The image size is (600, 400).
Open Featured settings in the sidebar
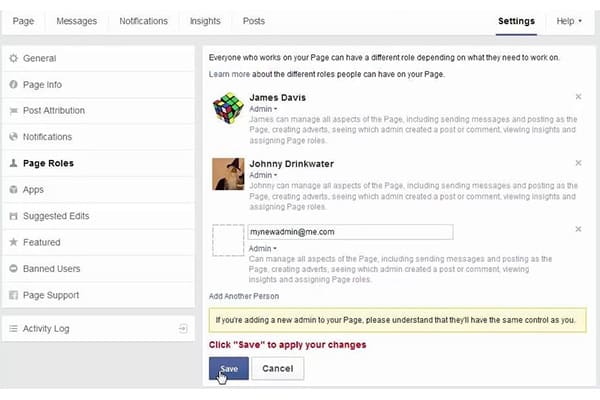coord(98,242)
